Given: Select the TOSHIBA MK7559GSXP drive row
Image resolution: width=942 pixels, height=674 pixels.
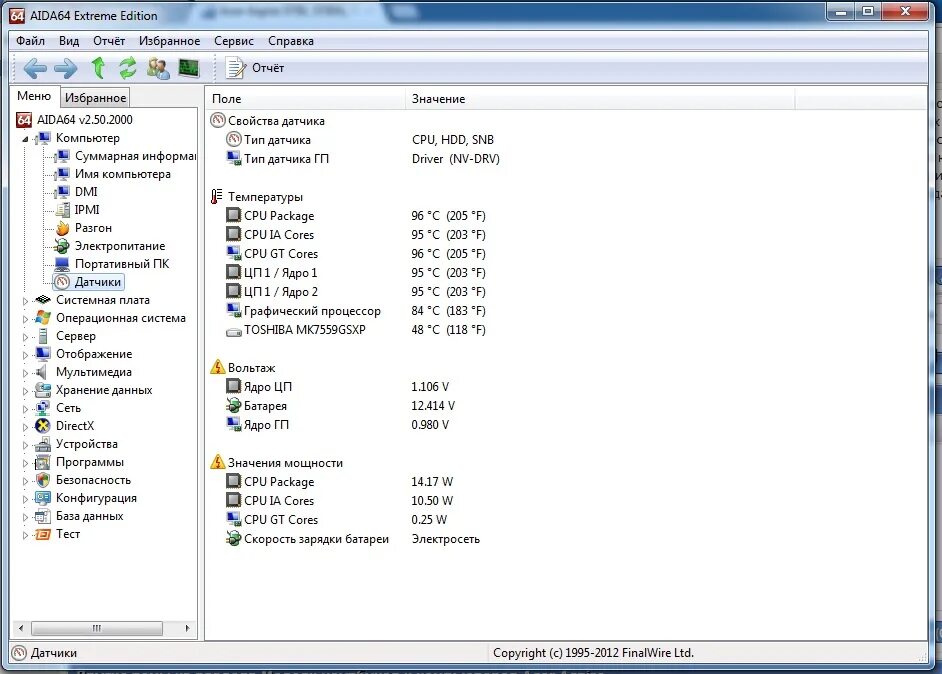Looking at the screenshot, I should click(356, 330).
